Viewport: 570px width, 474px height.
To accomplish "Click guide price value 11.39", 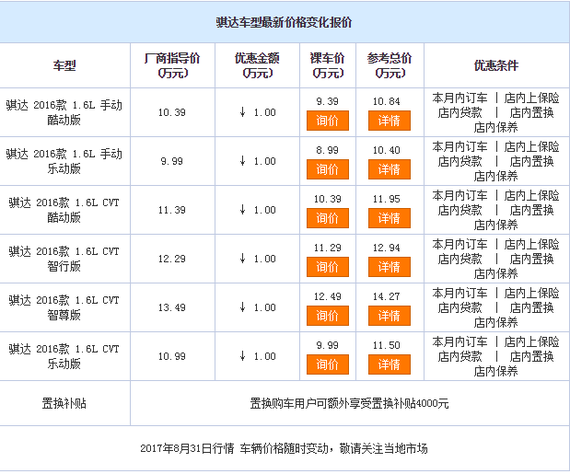I will tap(172, 210).
